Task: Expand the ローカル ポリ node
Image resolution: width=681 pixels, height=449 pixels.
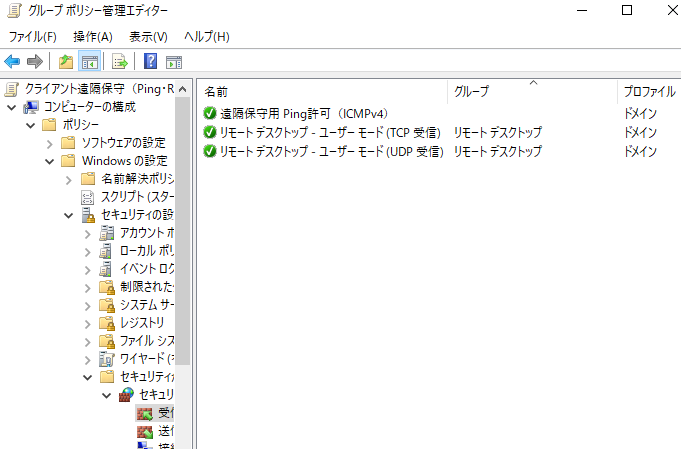Action: (88, 252)
